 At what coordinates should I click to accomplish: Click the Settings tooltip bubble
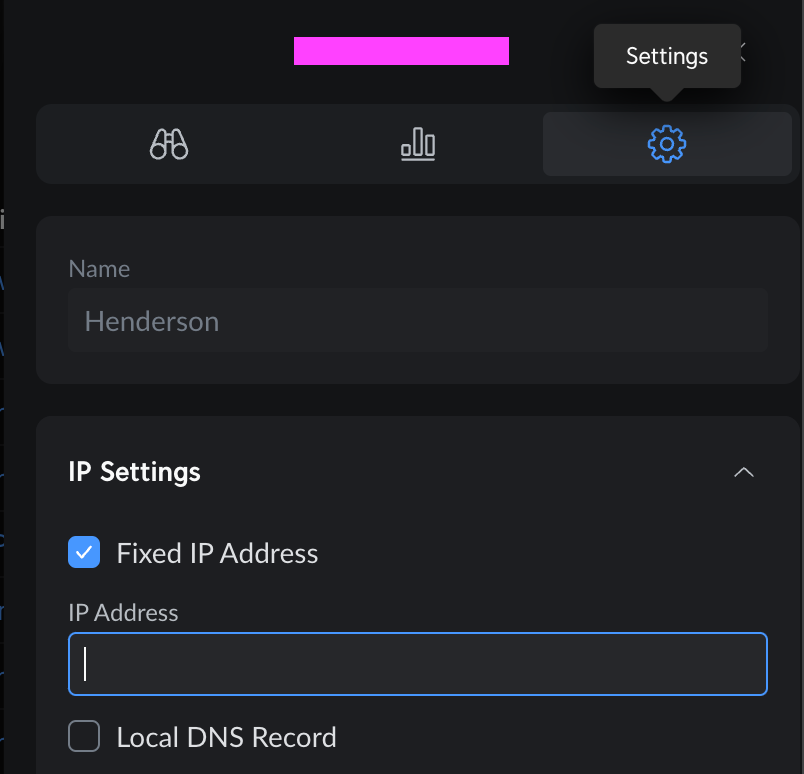666,56
